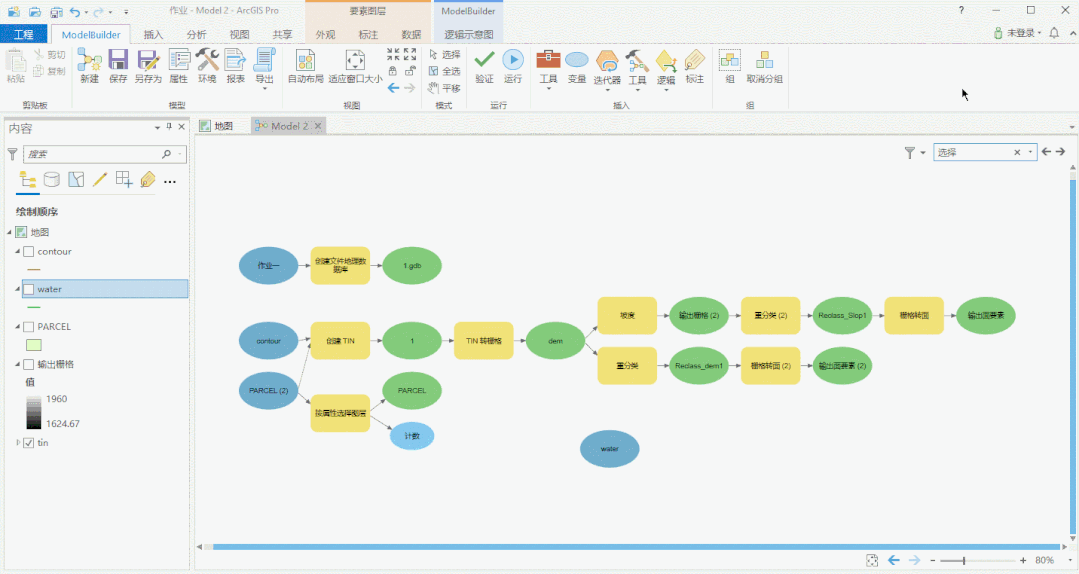The width and height of the screenshot is (1079, 574).
Task: Toggle the water layer checkbox
Action: coord(29,289)
